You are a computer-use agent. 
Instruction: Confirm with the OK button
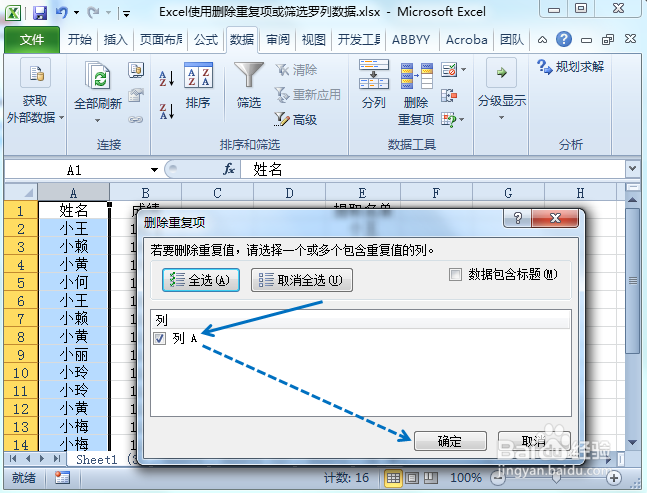point(450,441)
